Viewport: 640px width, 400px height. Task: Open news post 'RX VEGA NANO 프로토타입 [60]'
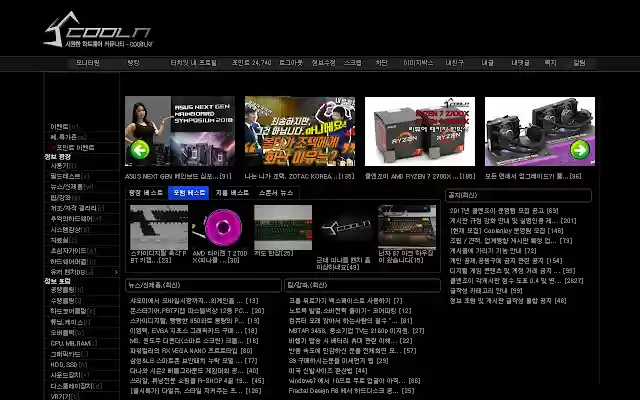coord(191,351)
